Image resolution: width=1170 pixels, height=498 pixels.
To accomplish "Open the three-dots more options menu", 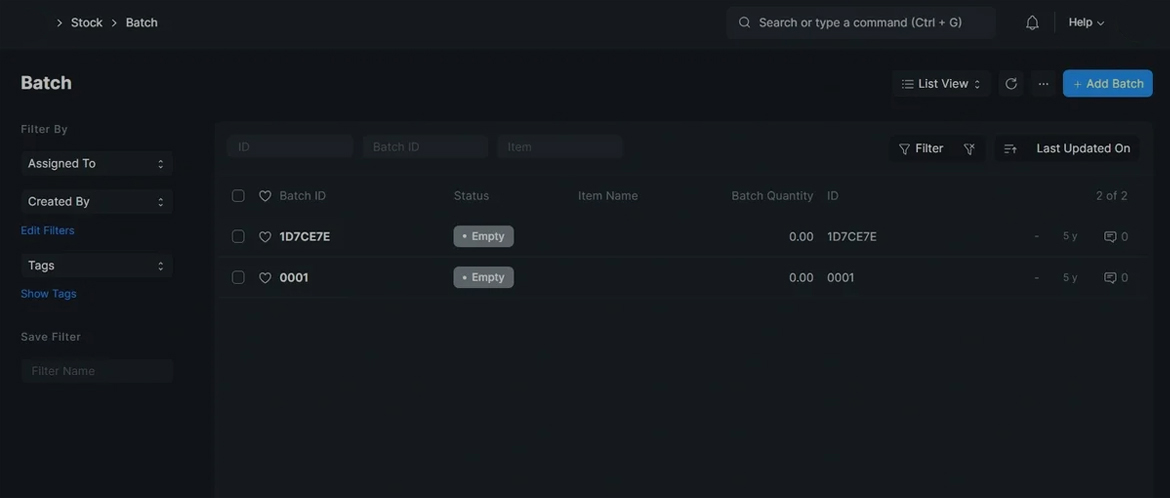I will click(x=1043, y=84).
